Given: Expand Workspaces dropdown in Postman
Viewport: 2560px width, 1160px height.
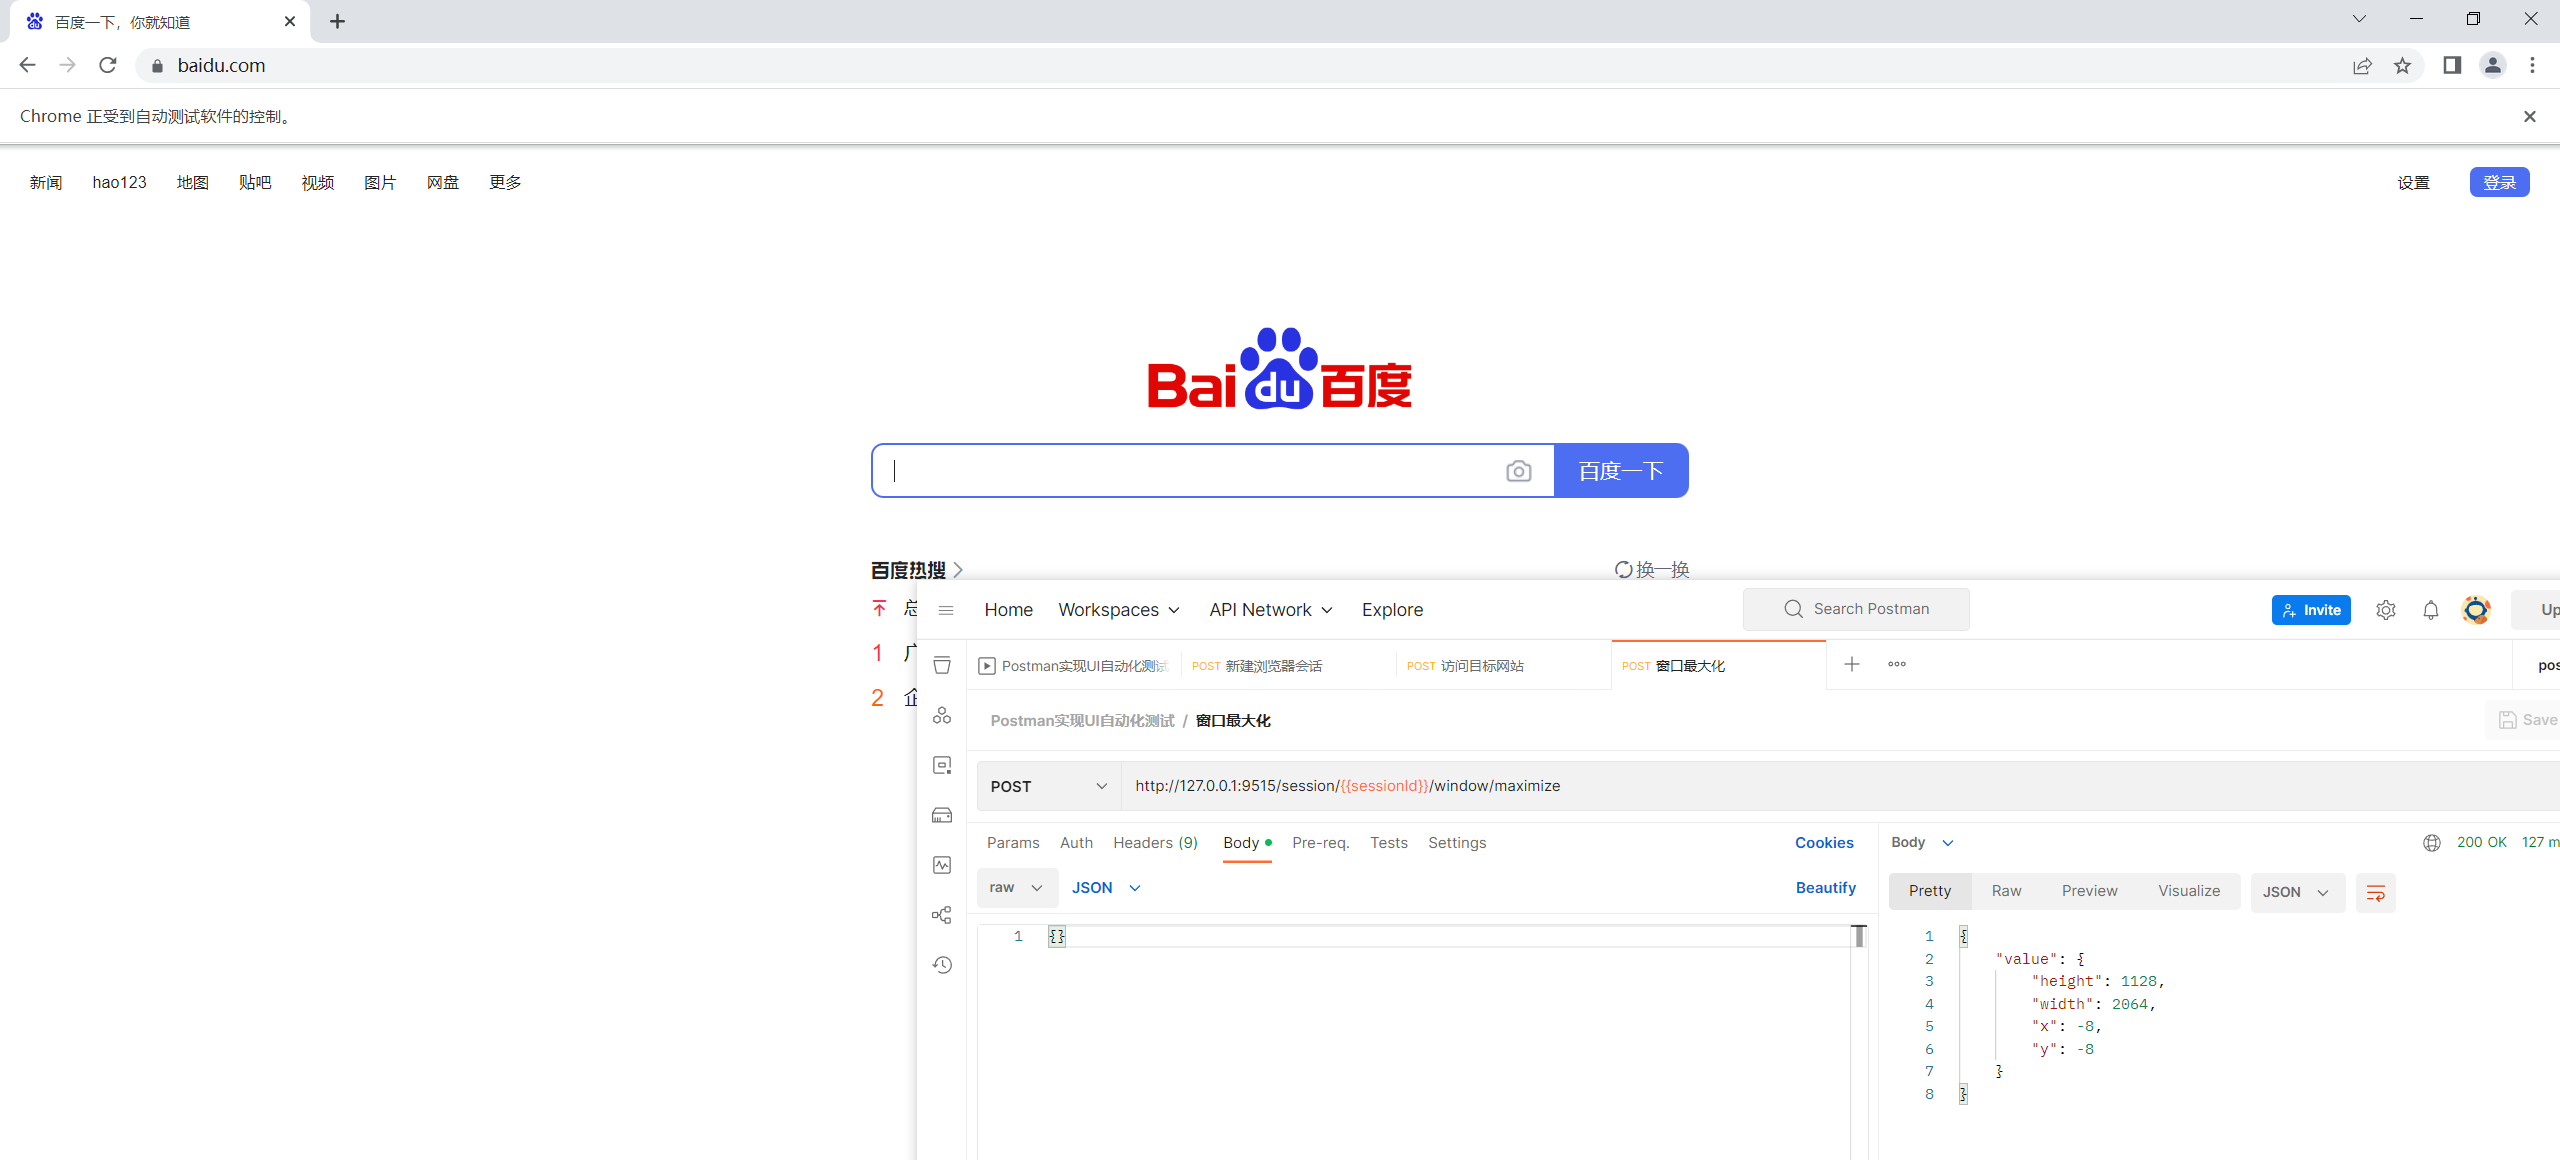Looking at the screenshot, I should tap(1119, 610).
